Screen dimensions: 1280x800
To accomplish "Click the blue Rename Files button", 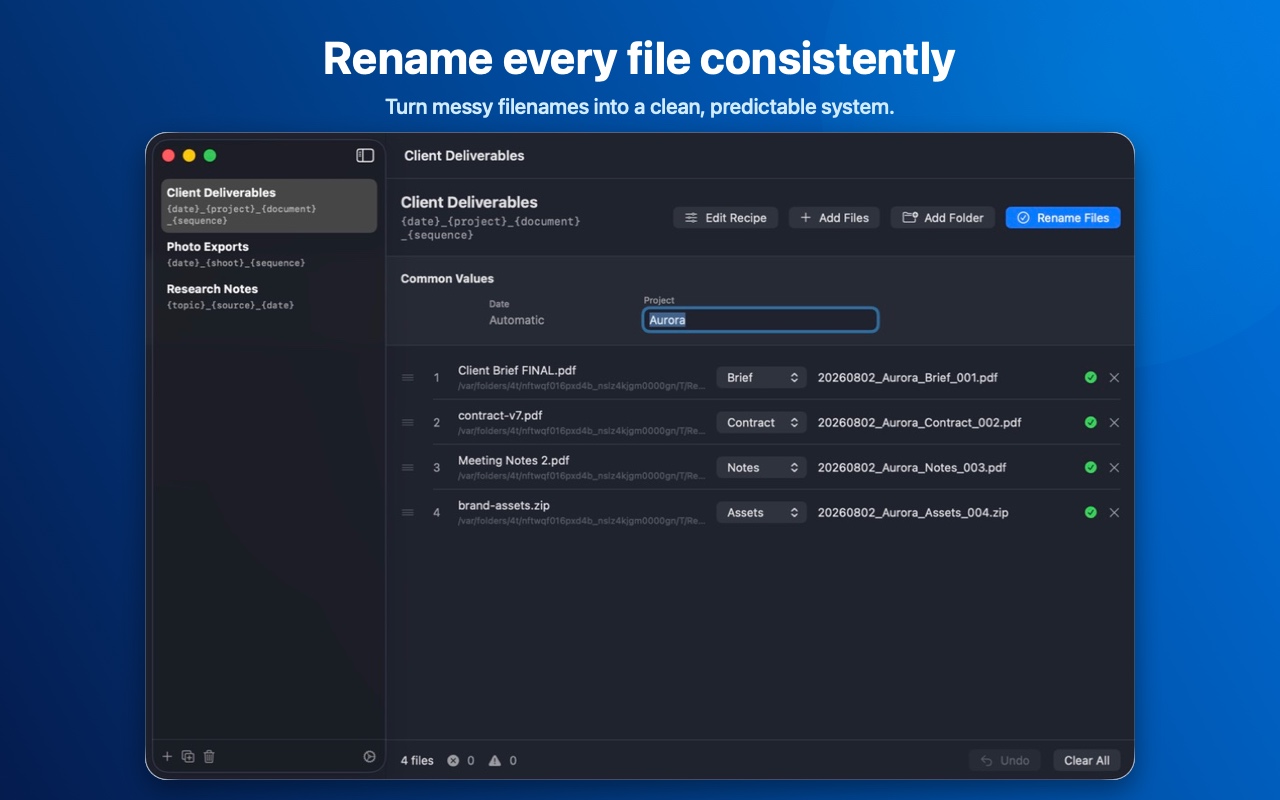I will point(1063,217).
